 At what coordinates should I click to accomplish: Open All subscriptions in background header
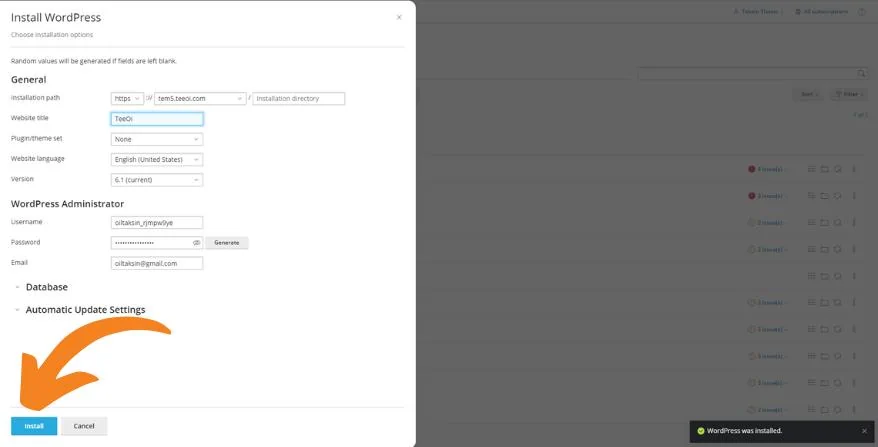point(821,12)
